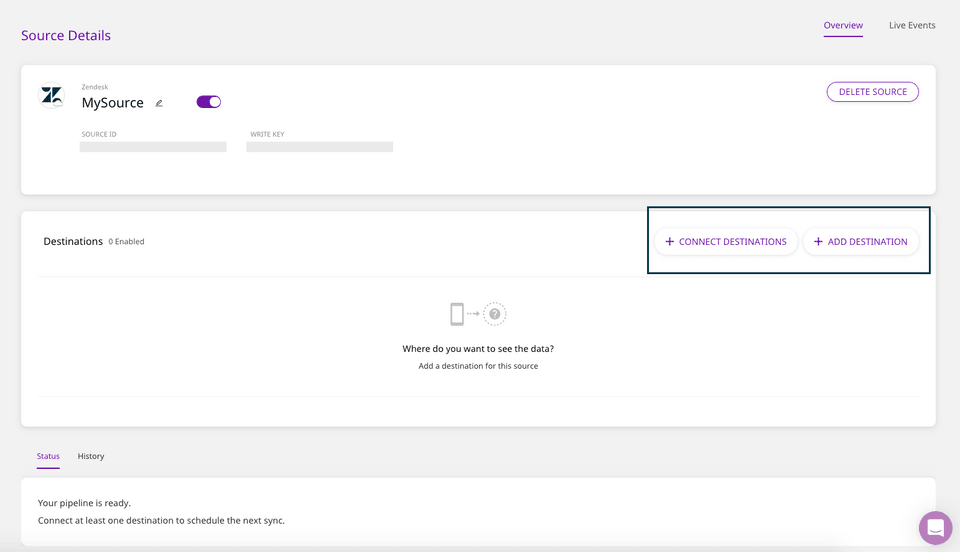
Task: Click the plus icon on Connect Destinations
Action: coord(670,242)
